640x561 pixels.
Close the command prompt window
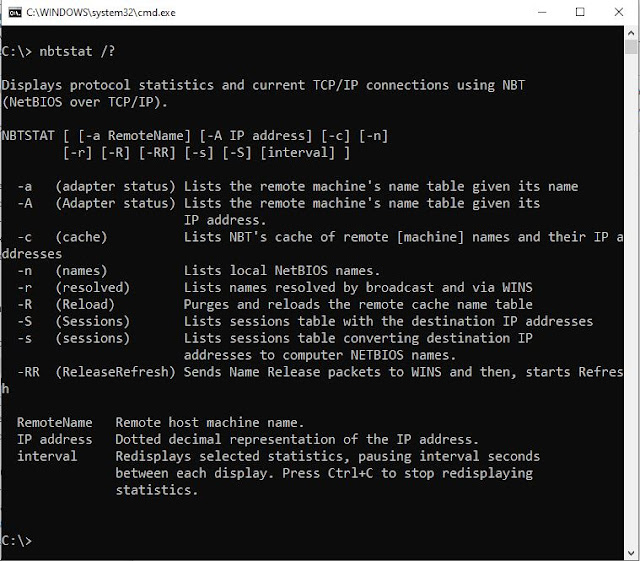coord(619,12)
